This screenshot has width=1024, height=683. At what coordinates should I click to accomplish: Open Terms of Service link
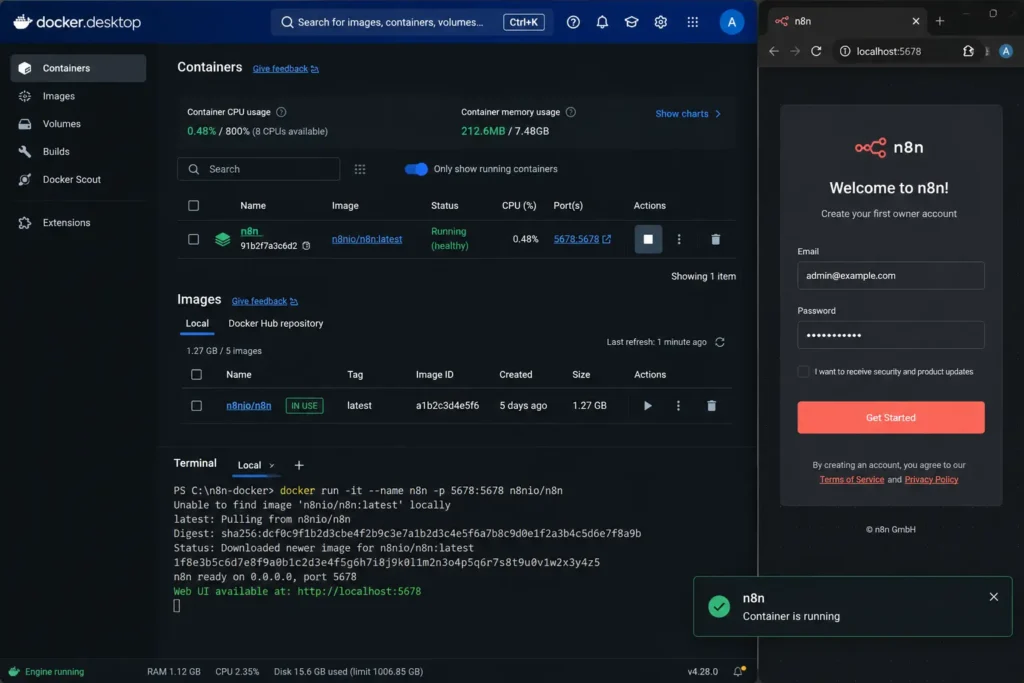(x=852, y=479)
